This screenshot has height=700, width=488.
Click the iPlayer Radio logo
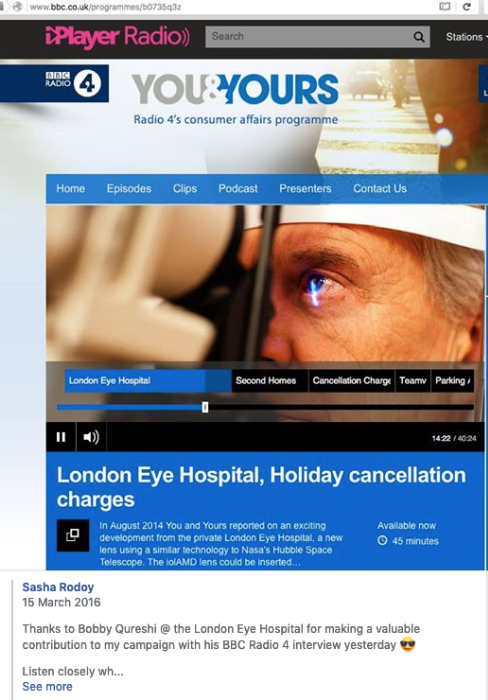[x=117, y=37]
